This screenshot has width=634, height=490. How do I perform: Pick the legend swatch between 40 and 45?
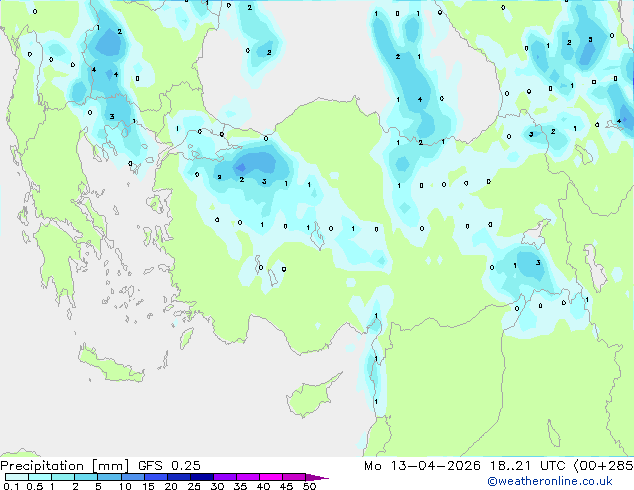click(271, 477)
